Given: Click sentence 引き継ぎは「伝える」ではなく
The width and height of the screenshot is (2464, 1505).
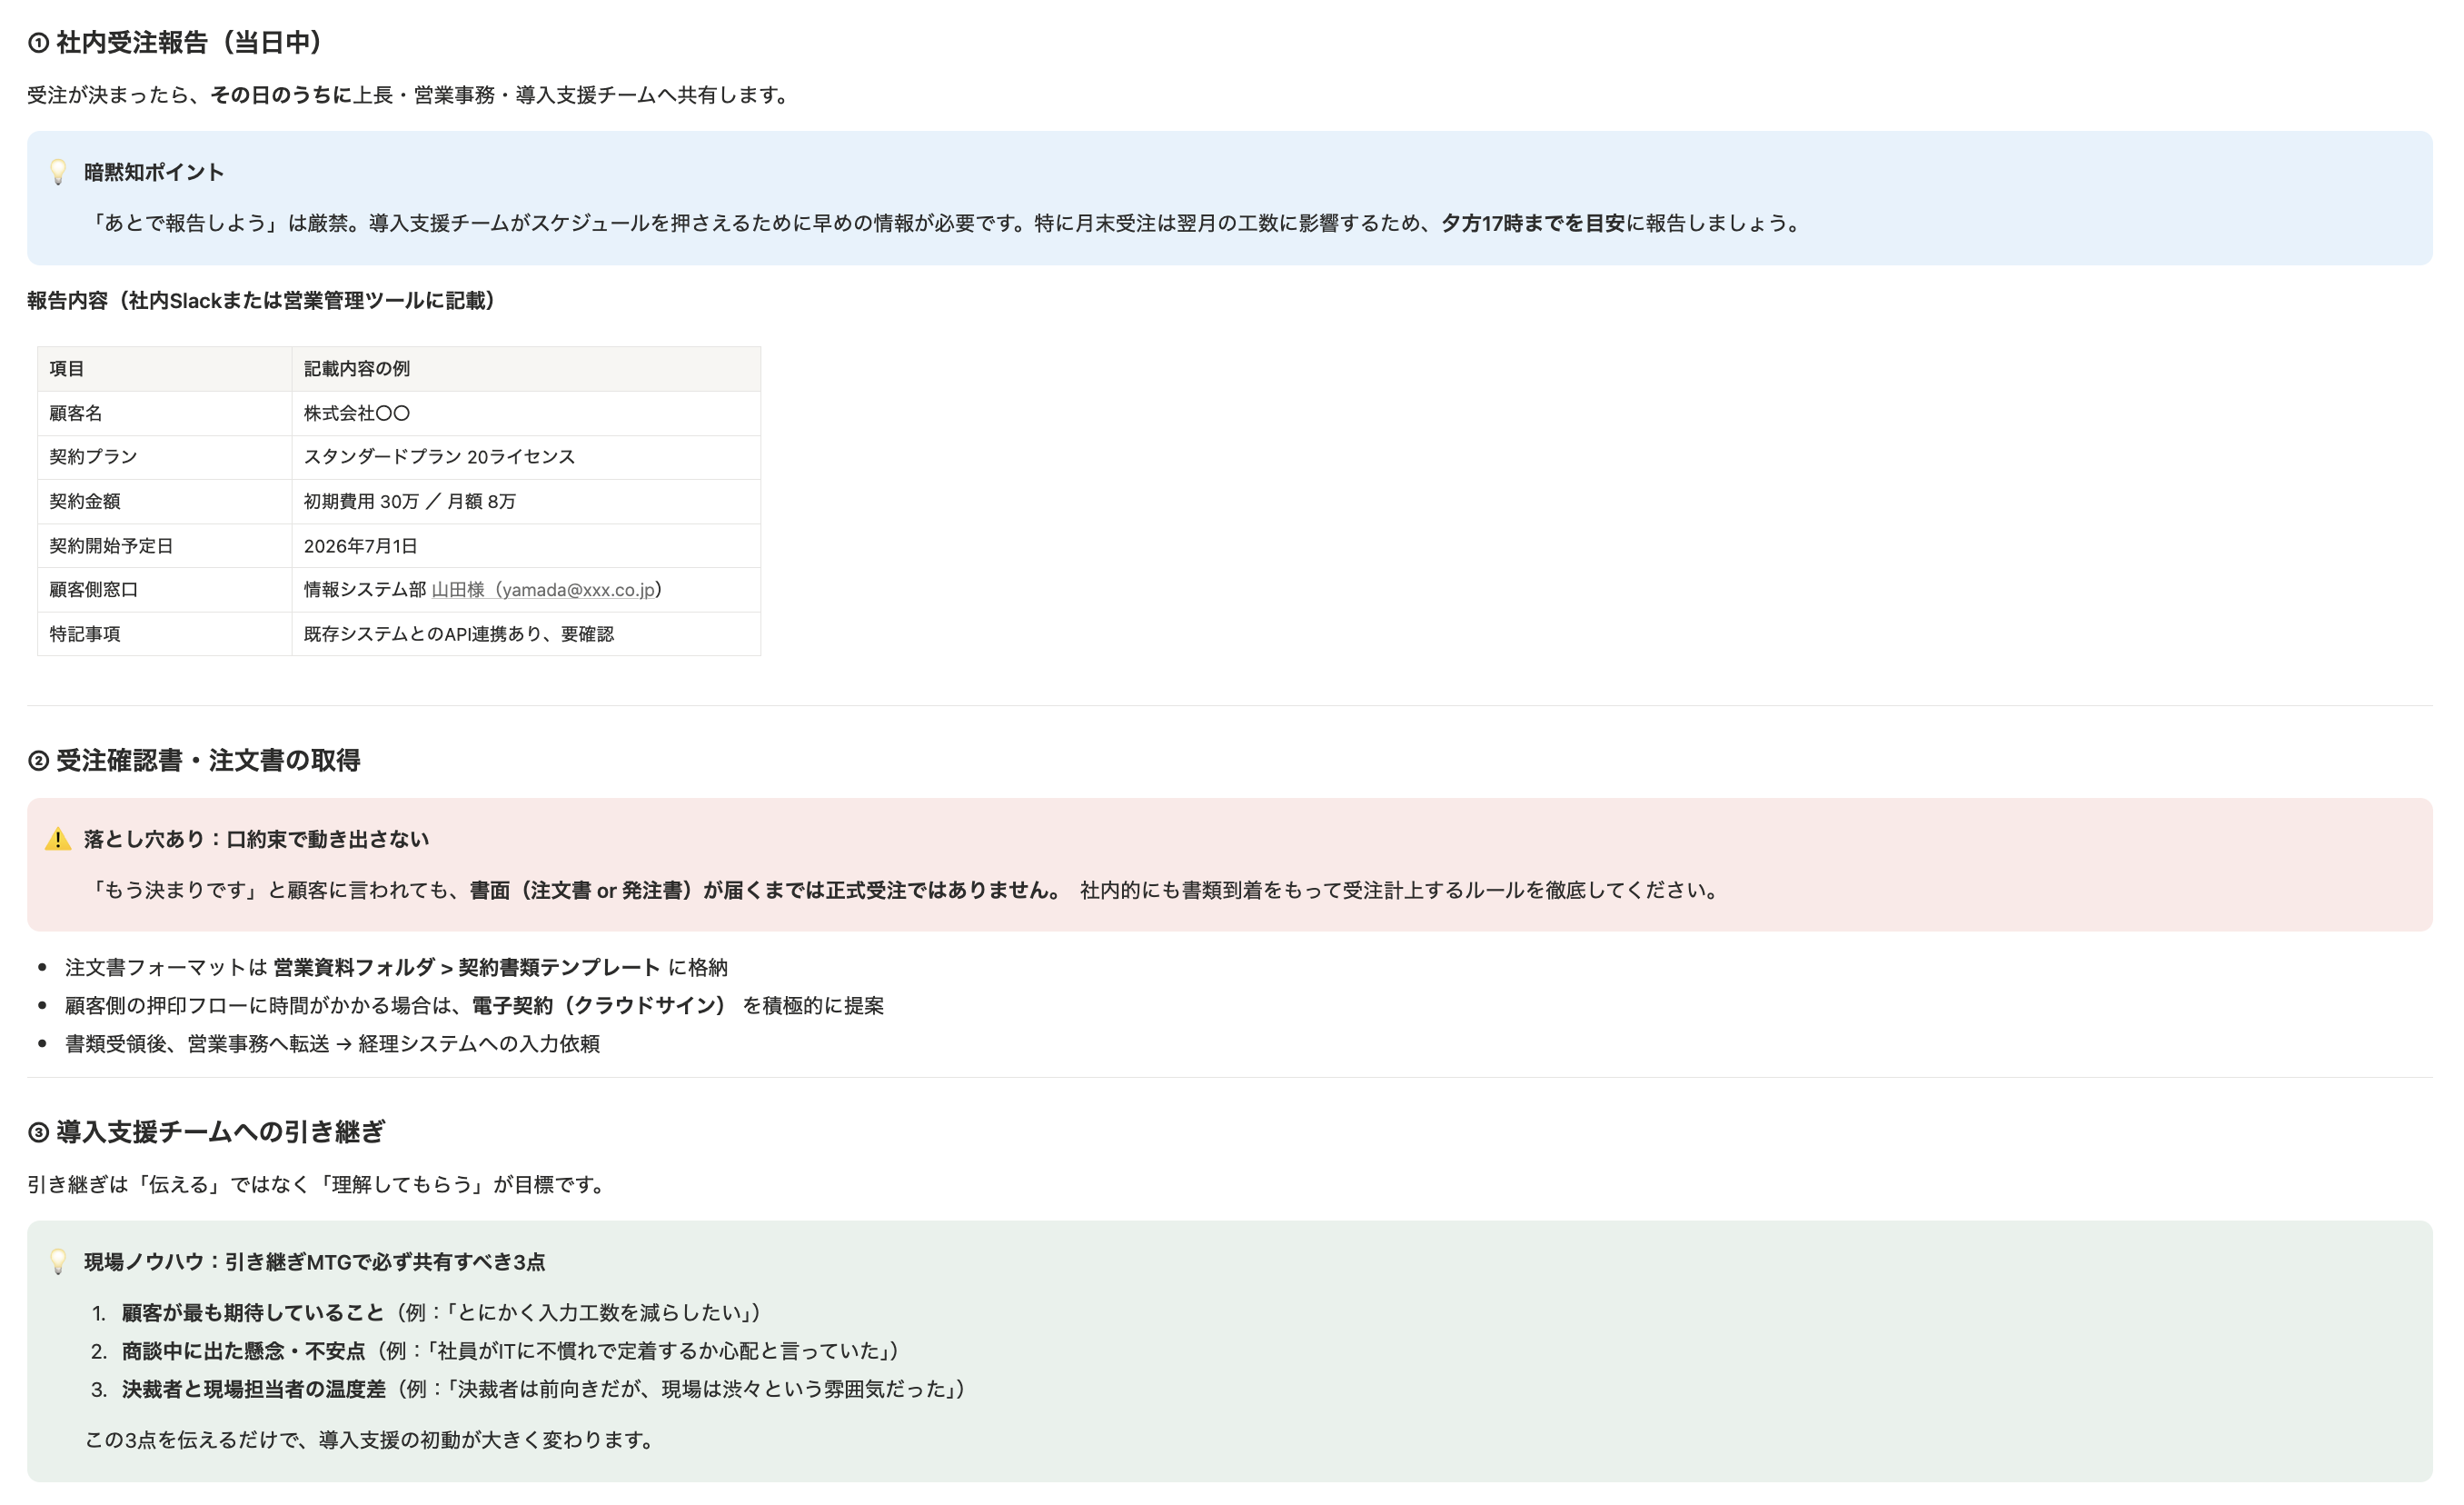Looking at the screenshot, I should coord(319,1185).
